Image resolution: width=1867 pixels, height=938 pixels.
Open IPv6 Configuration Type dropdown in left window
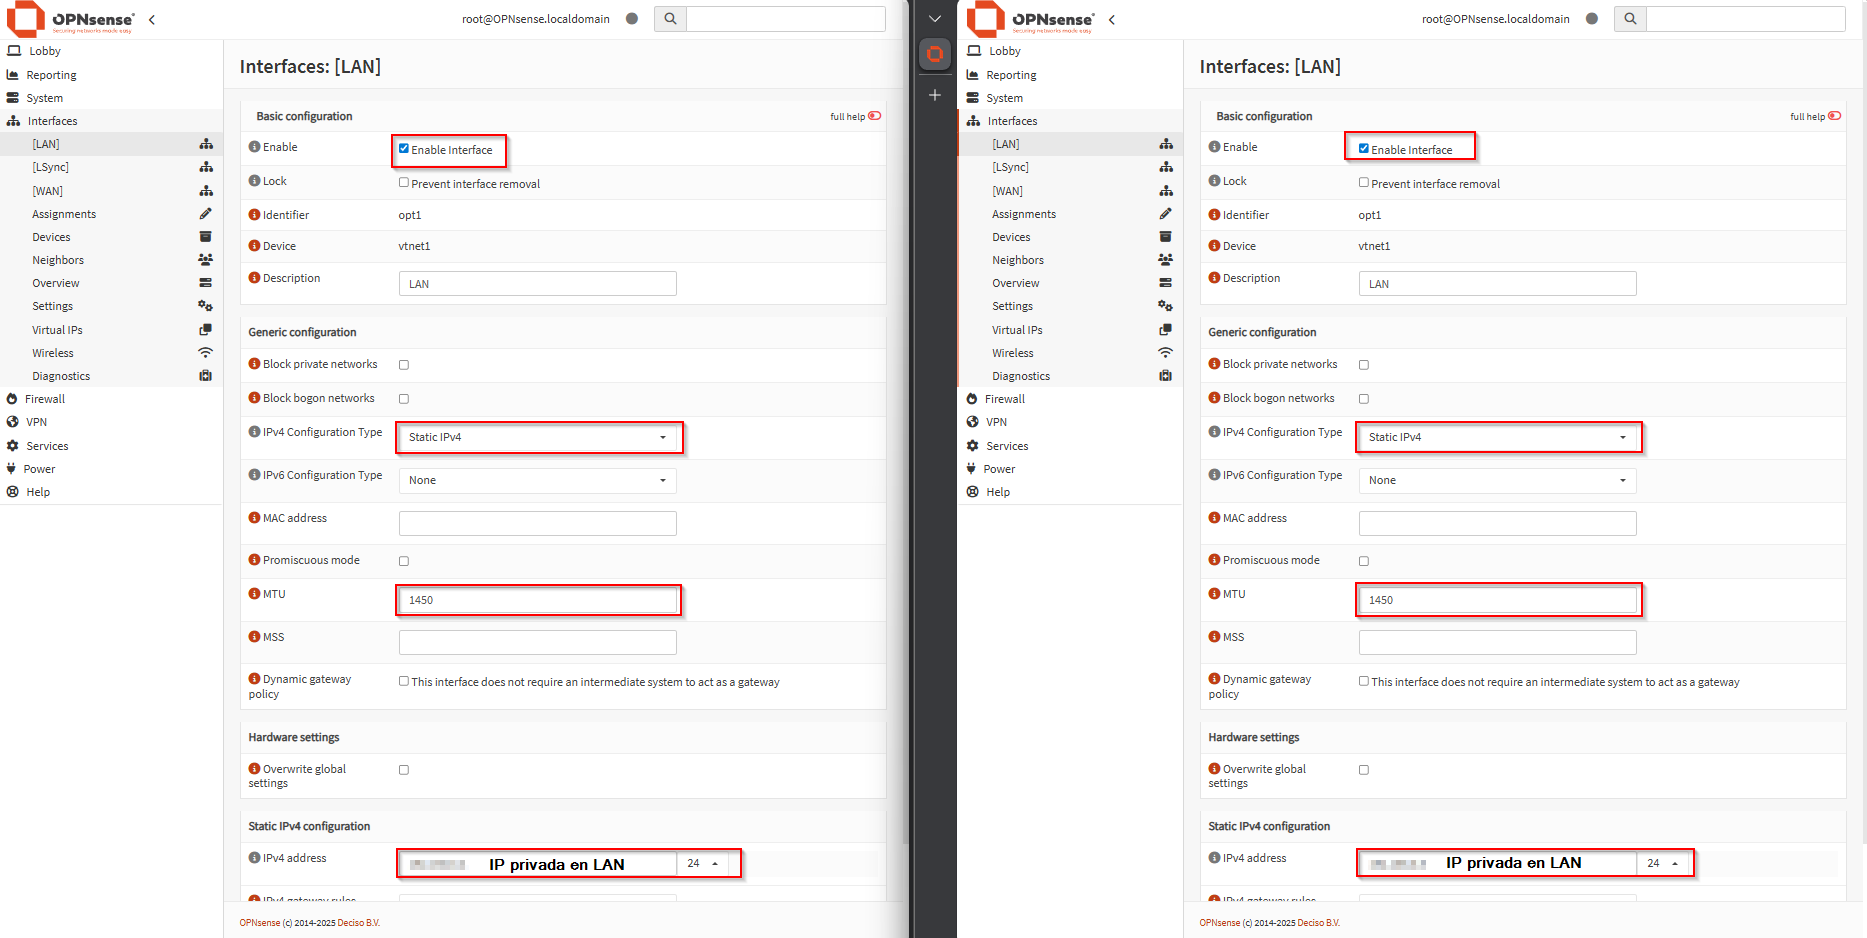(538, 480)
